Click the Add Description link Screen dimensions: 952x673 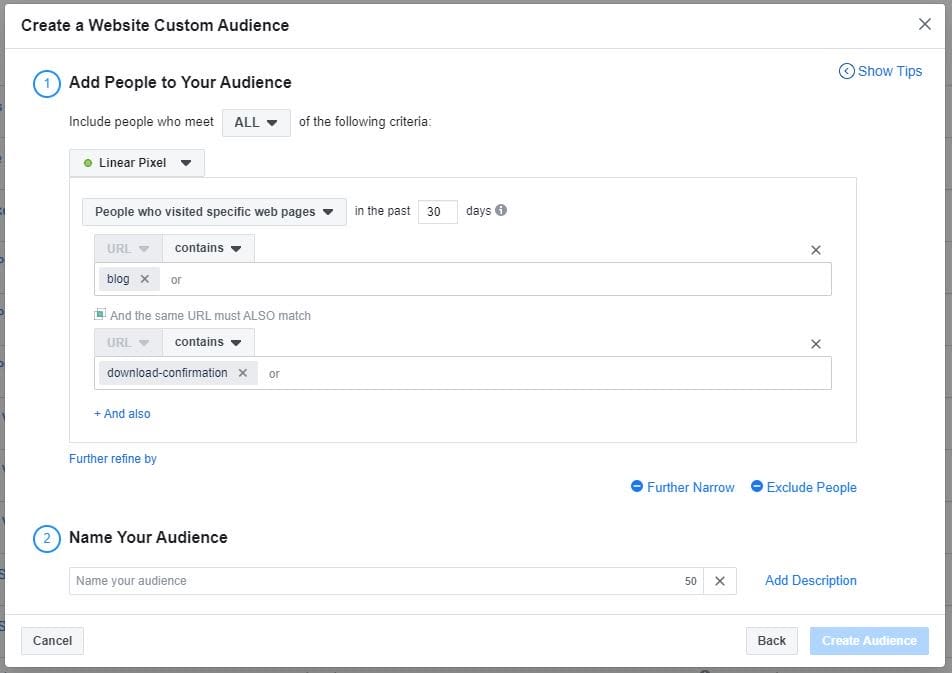(x=811, y=581)
